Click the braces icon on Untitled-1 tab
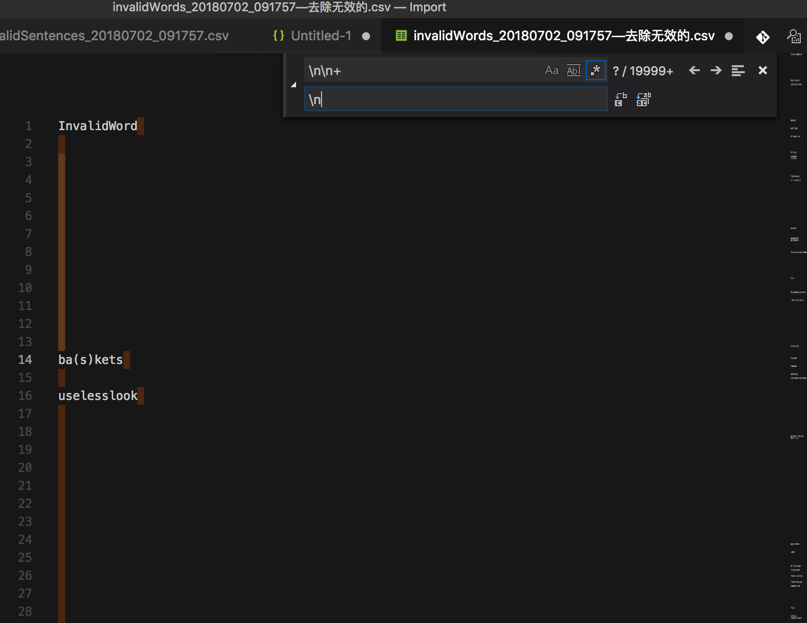The height and width of the screenshot is (623, 807). coord(278,36)
